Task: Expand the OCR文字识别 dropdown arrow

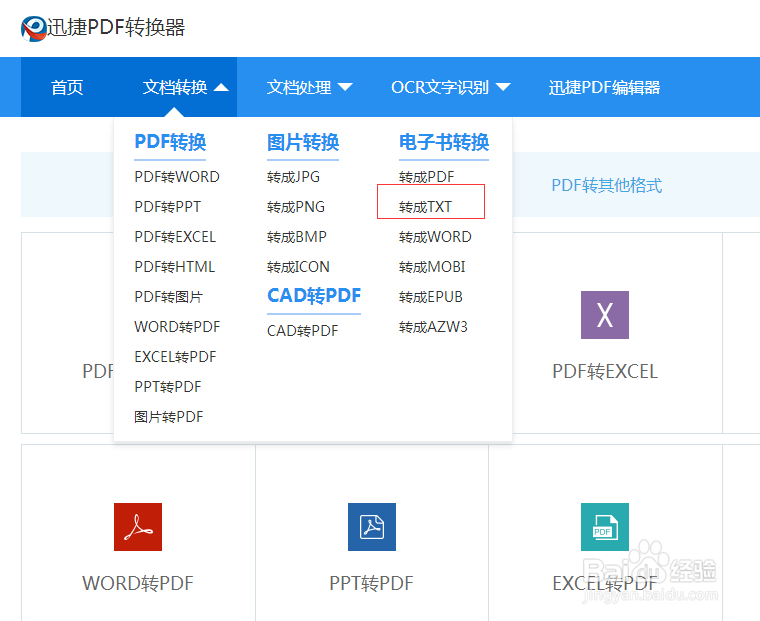Action: pyautogui.click(x=503, y=87)
